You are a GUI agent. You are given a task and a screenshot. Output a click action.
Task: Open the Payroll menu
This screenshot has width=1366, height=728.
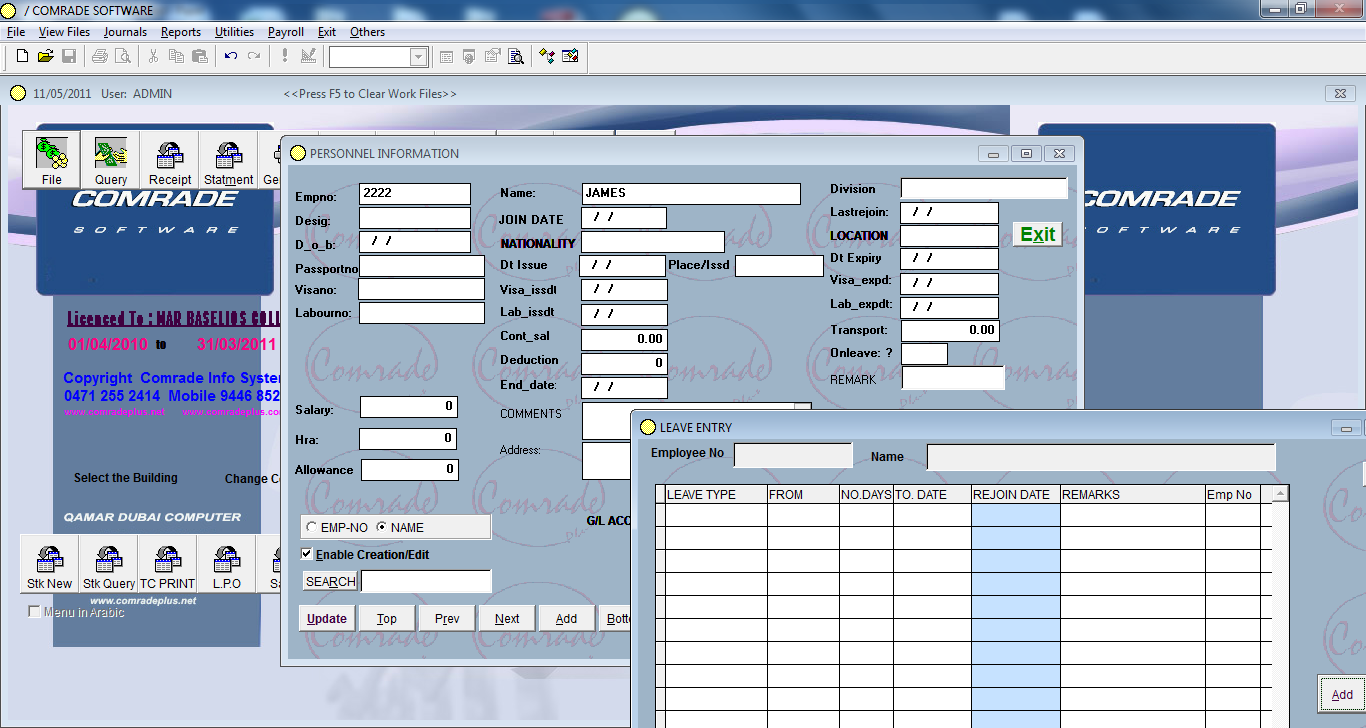pos(285,31)
